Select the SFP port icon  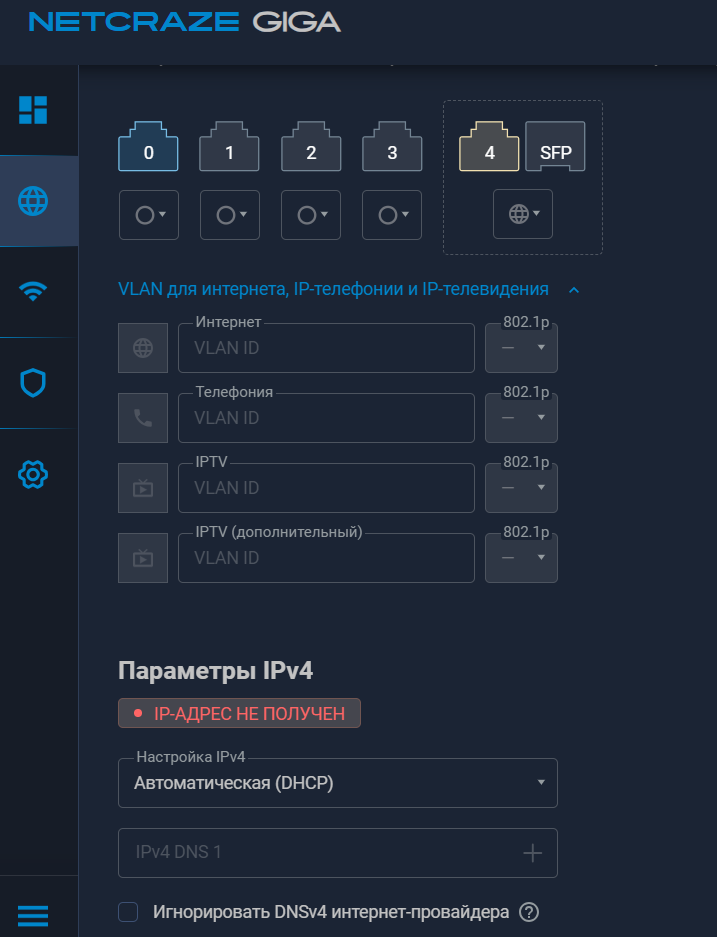tap(555, 146)
